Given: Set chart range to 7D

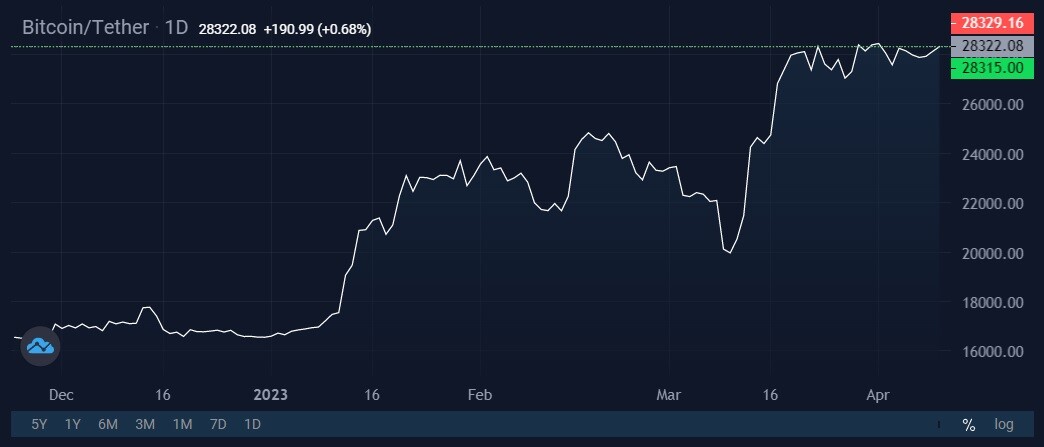Looking at the screenshot, I should coord(218,424).
